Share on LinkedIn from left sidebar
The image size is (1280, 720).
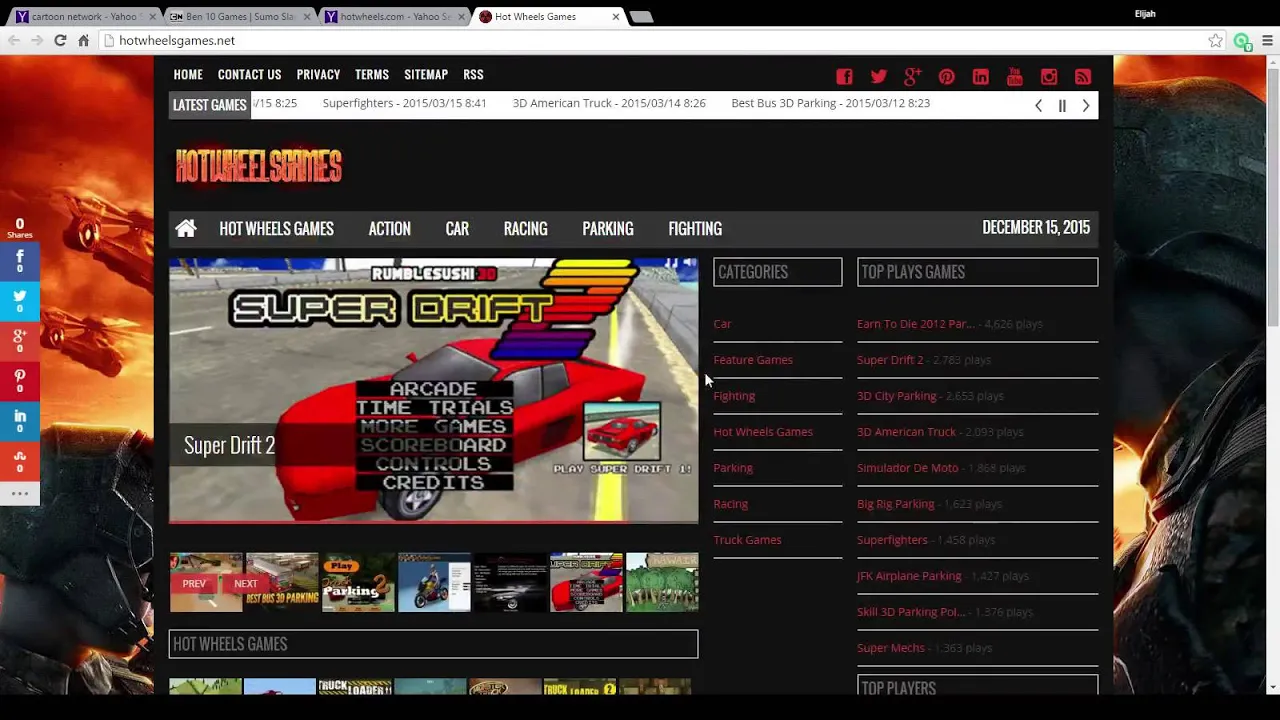coord(19,420)
